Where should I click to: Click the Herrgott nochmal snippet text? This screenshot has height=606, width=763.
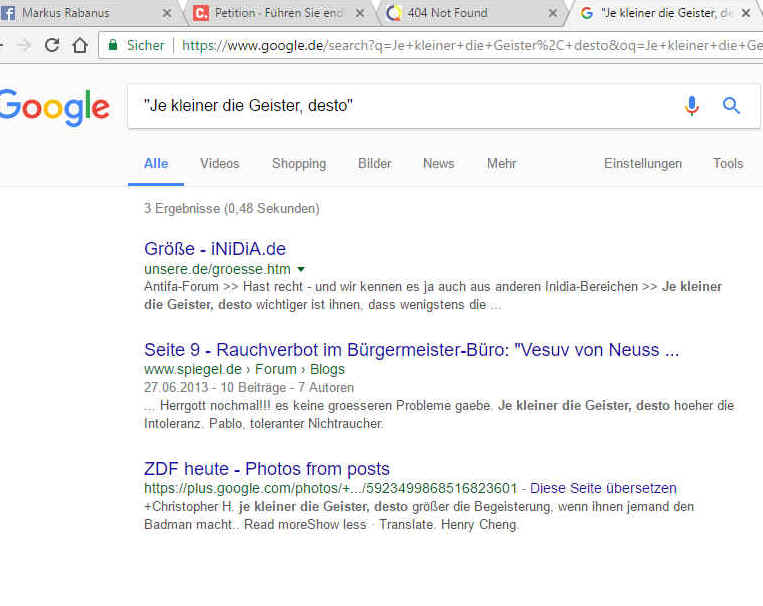coord(439,414)
